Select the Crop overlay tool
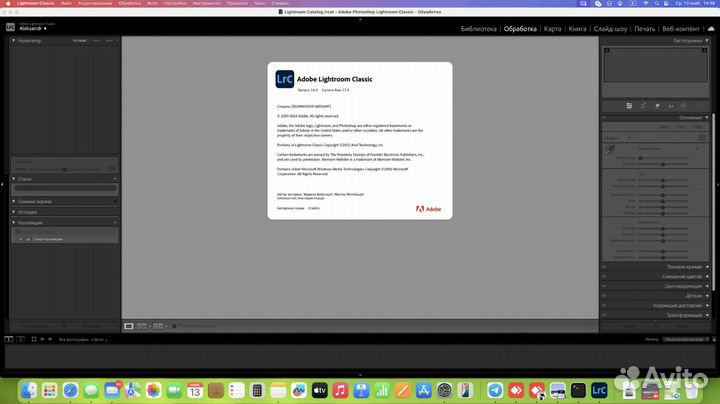720x404 pixels. pos(643,106)
